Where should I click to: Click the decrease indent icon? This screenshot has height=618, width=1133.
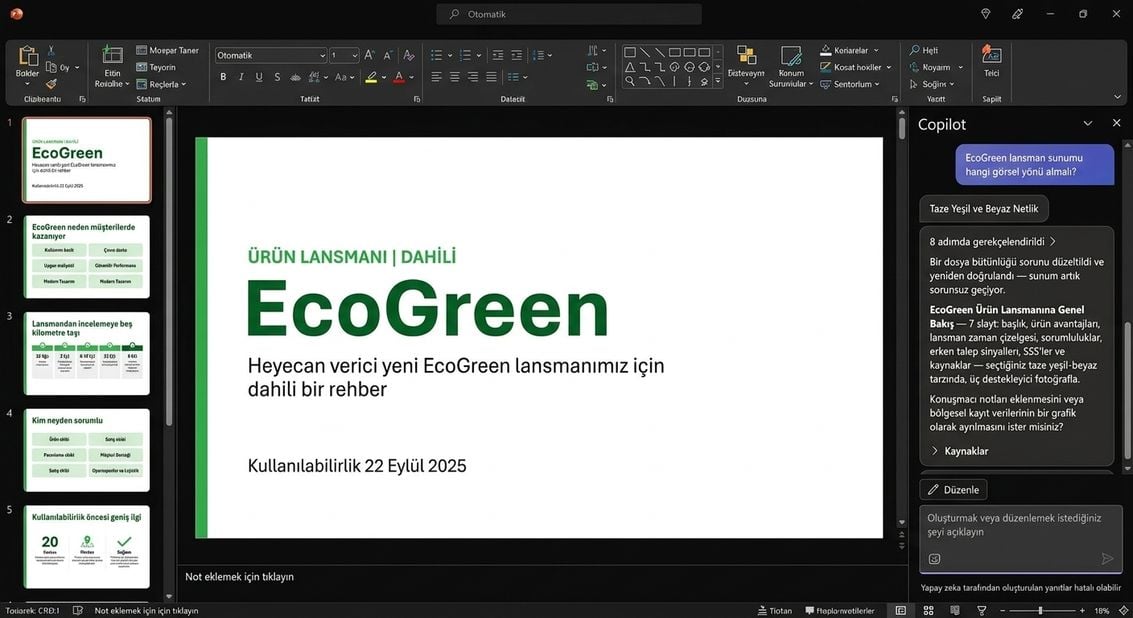click(x=498, y=55)
